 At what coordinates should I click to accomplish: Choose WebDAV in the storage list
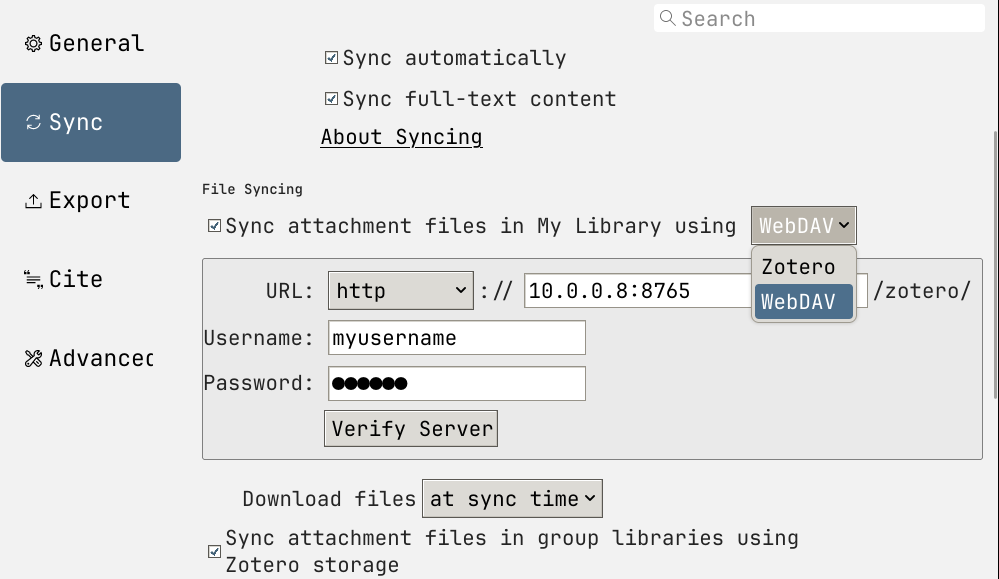803,301
